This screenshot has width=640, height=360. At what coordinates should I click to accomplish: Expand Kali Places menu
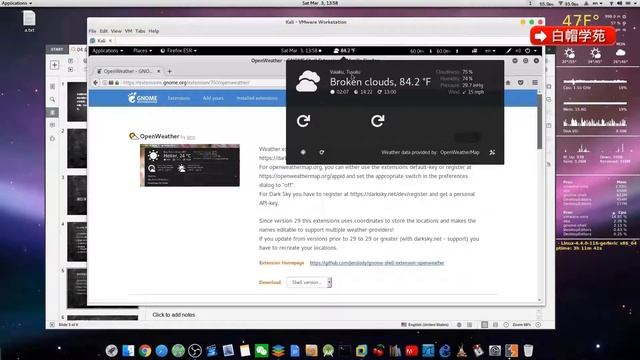[x=142, y=51]
